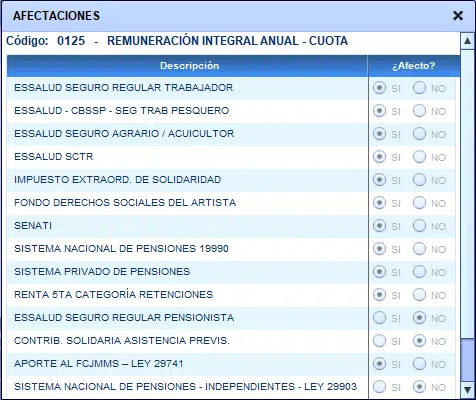Select SI for ESSALUD SCTR

pyautogui.click(x=379, y=157)
